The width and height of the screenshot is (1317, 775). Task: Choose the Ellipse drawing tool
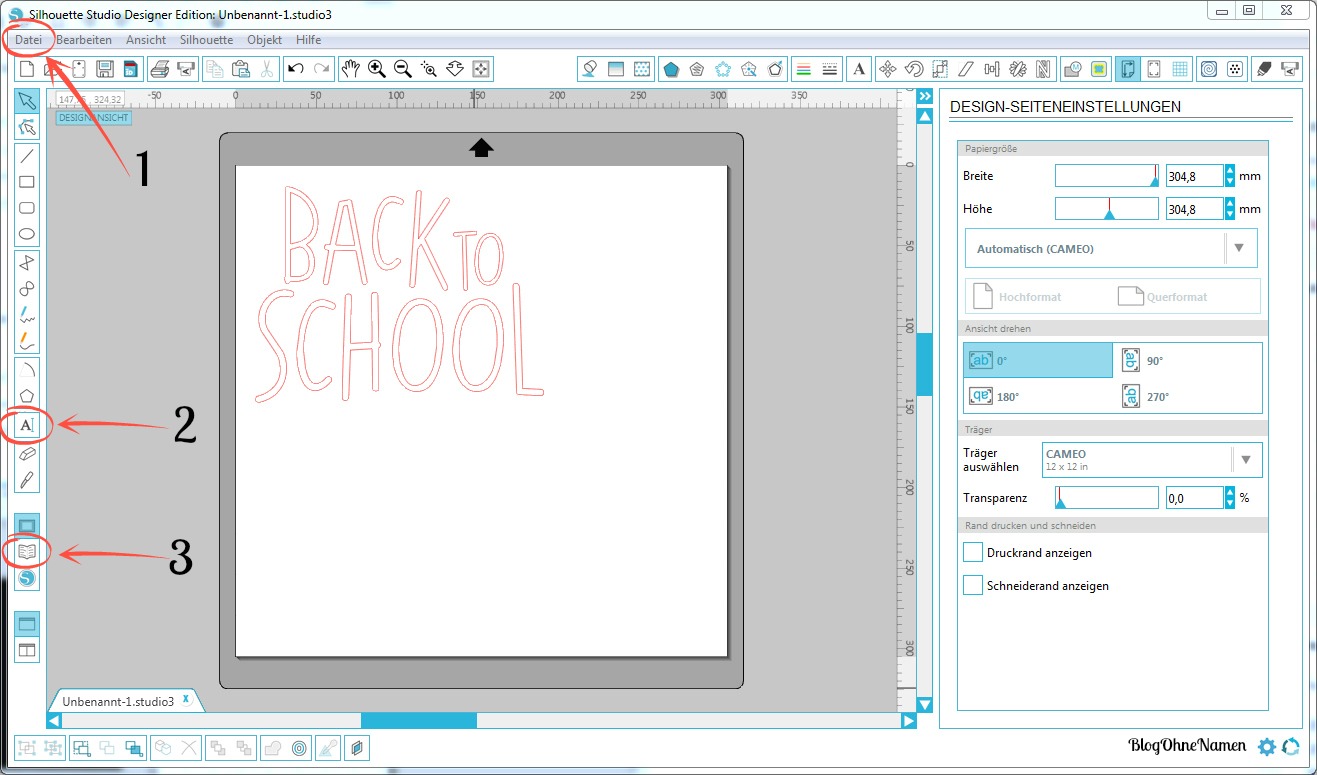[27, 235]
